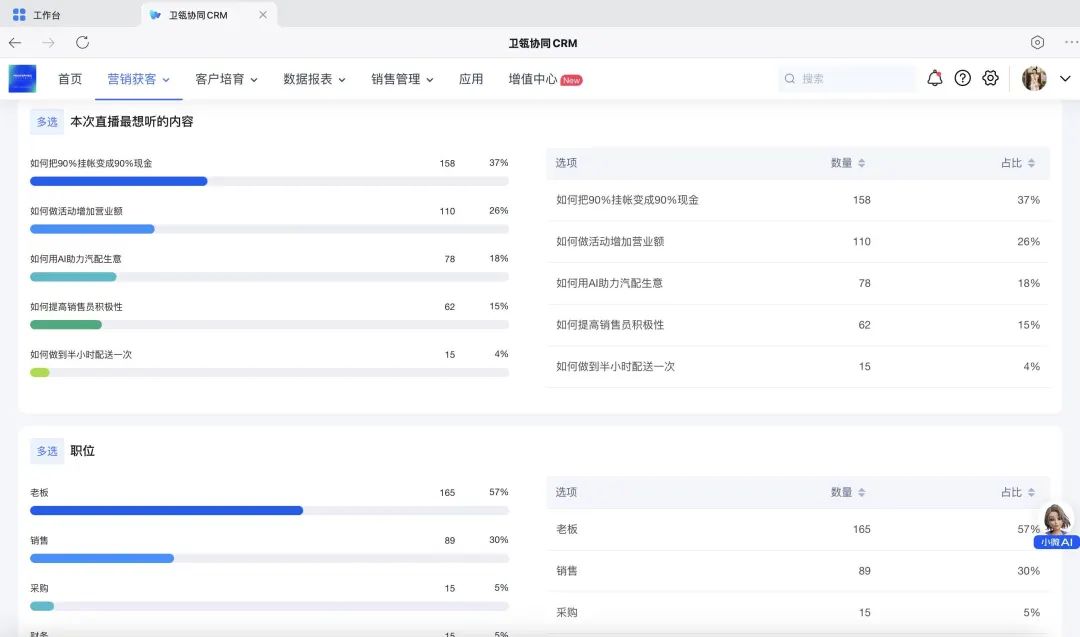The width and height of the screenshot is (1080, 637).
Task: Sort the 数量 column in first table
Action: click(x=848, y=163)
